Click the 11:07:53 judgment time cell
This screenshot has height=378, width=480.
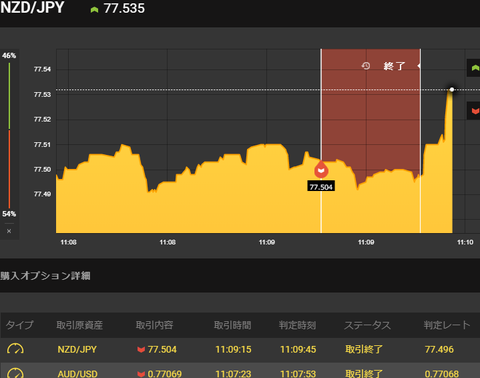(298, 374)
